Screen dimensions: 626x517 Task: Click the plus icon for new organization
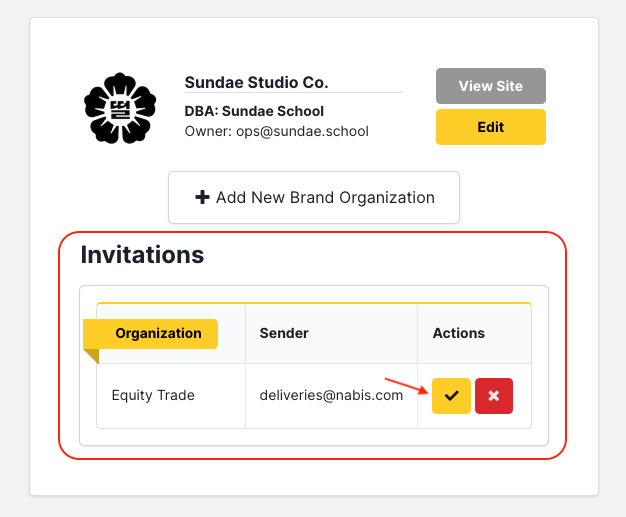coord(202,197)
